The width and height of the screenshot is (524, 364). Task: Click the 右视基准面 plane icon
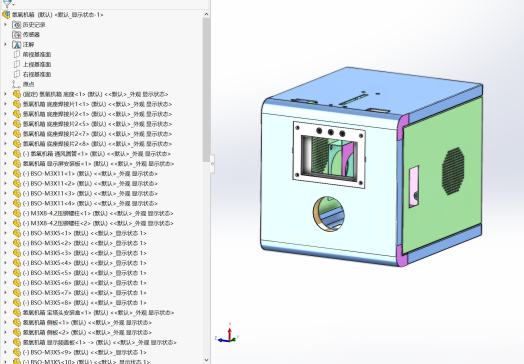[x=16, y=74]
